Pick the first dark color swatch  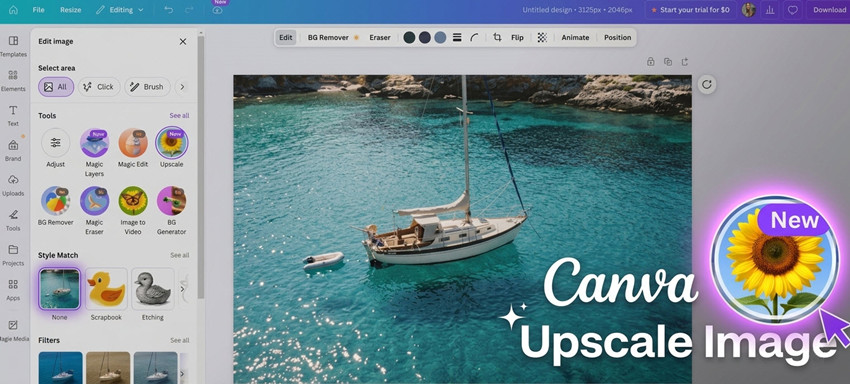pyautogui.click(x=409, y=37)
